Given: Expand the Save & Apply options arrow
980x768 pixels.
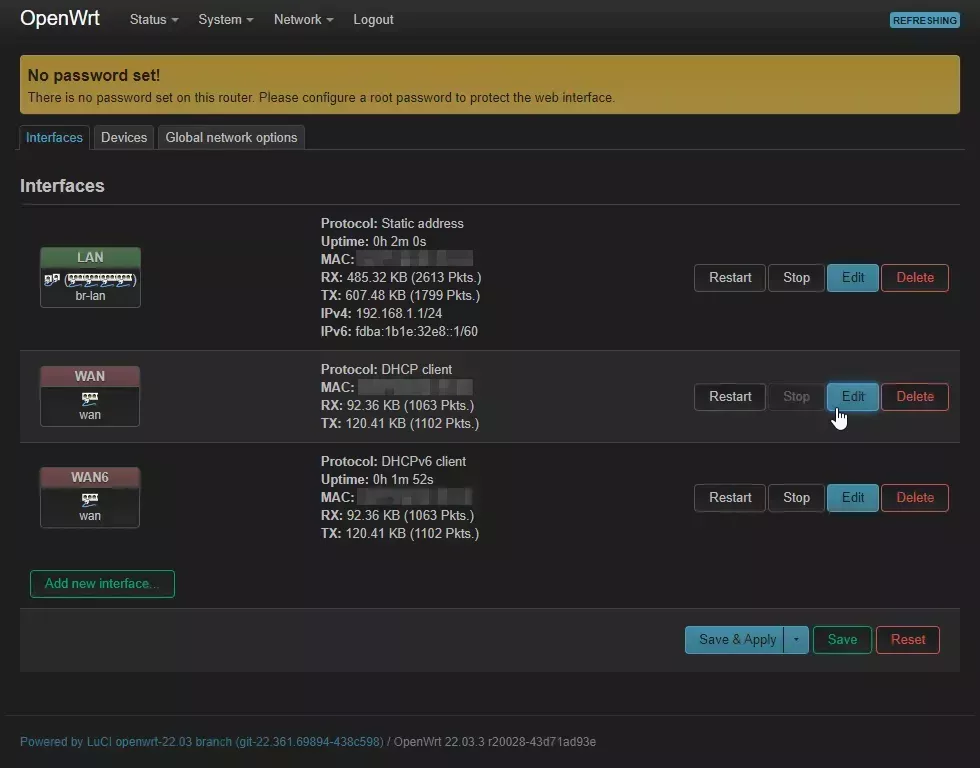Looking at the screenshot, I should 796,640.
